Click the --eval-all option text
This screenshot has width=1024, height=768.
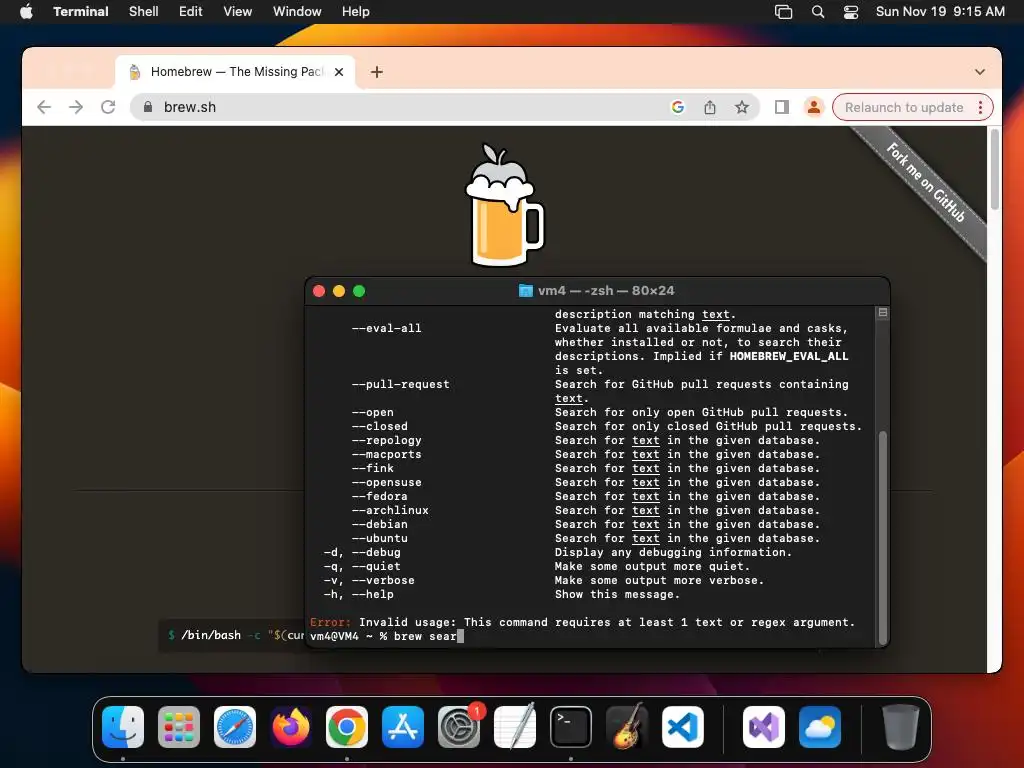[x=387, y=328]
